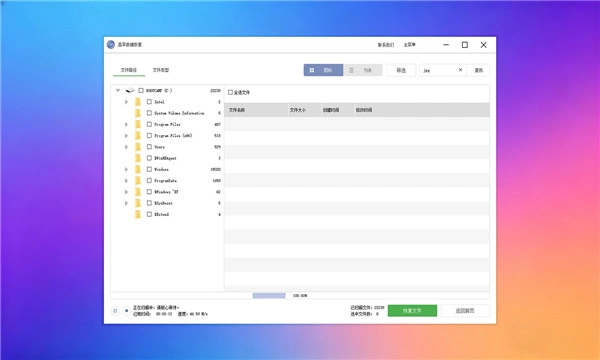Click the Intel folder icon
The height and width of the screenshot is (360, 600).
point(138,102)
